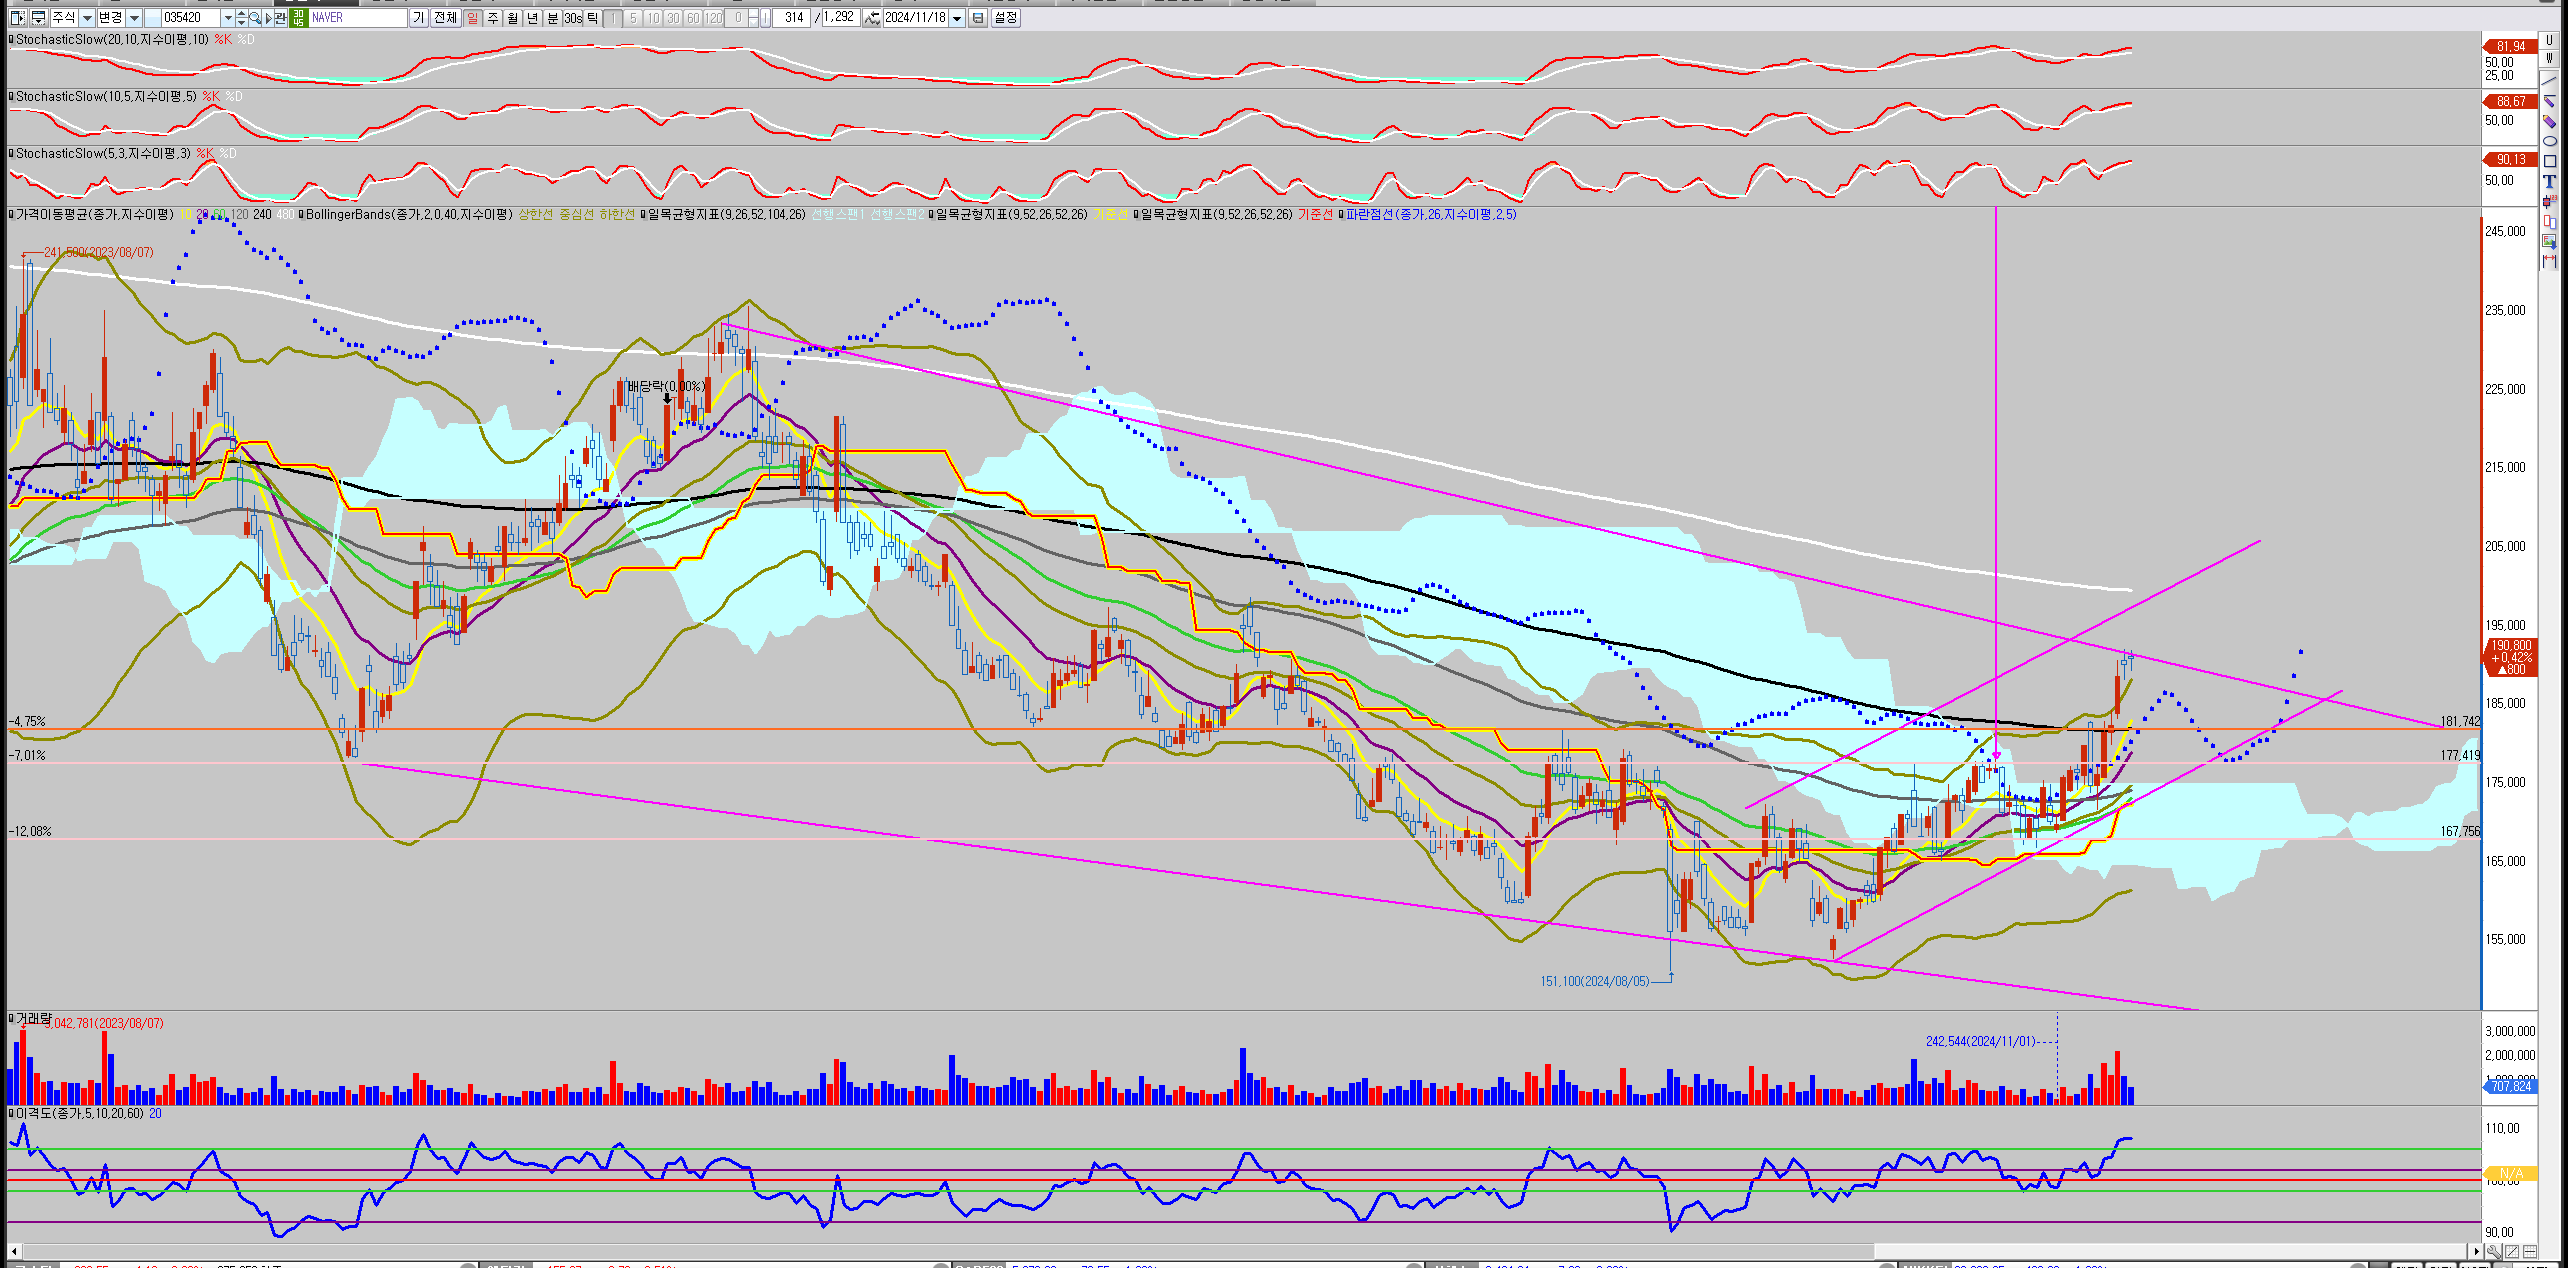Click the horizontal scrollbar right arrow
The image size is (2568, 1268).
[x=2476, y=1251]
